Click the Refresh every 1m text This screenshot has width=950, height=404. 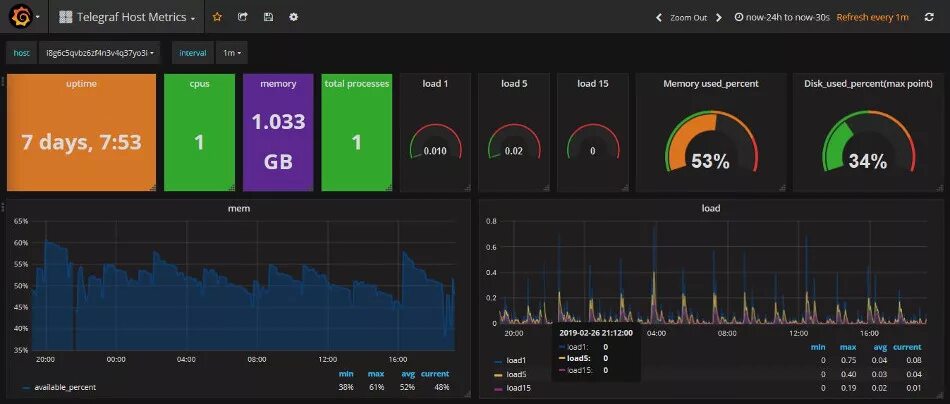point(872,17)
